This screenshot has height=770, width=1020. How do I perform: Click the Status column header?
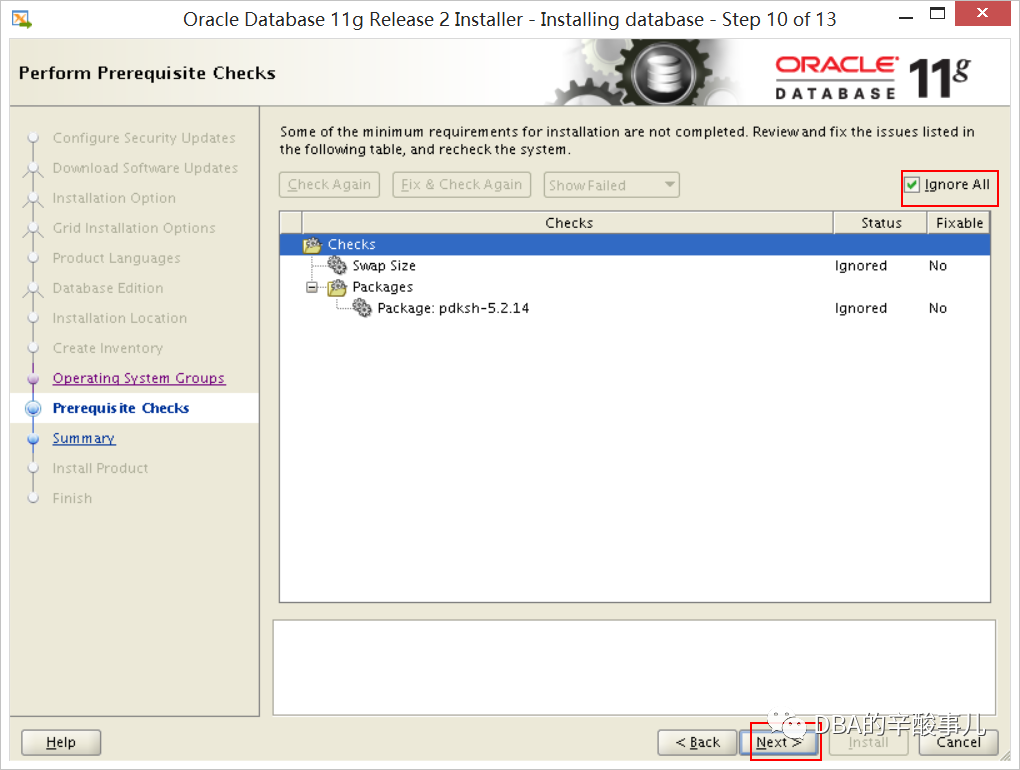881,223
